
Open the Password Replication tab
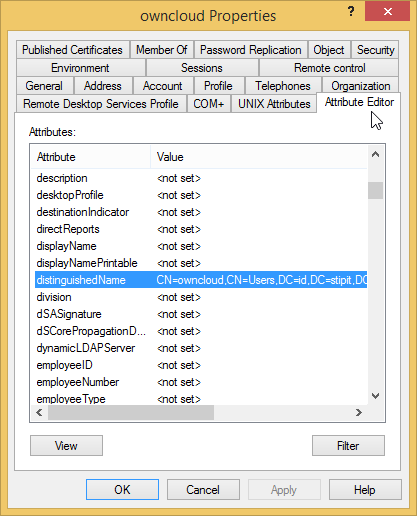[x=250, y=50]
